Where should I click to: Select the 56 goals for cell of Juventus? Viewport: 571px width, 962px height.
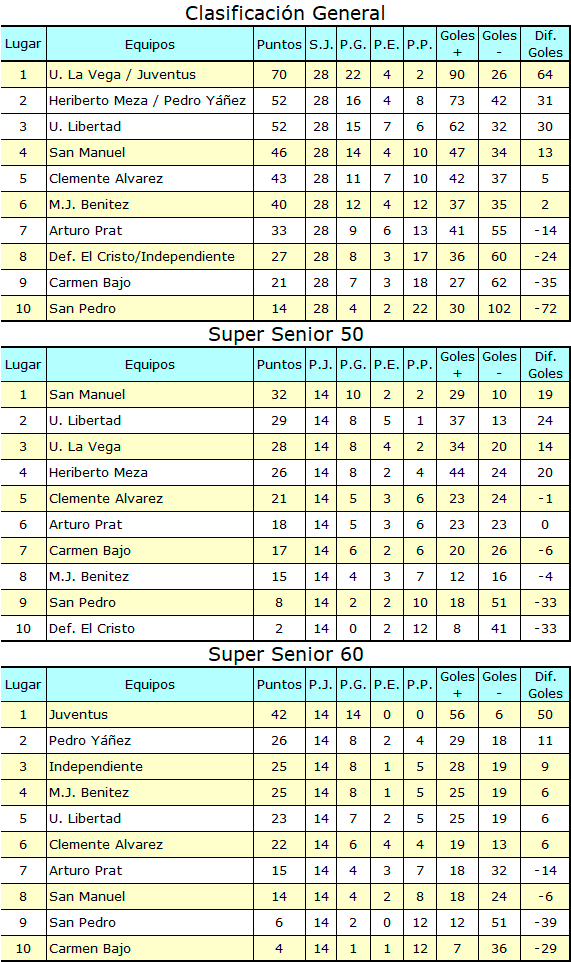tap(457, 715)
